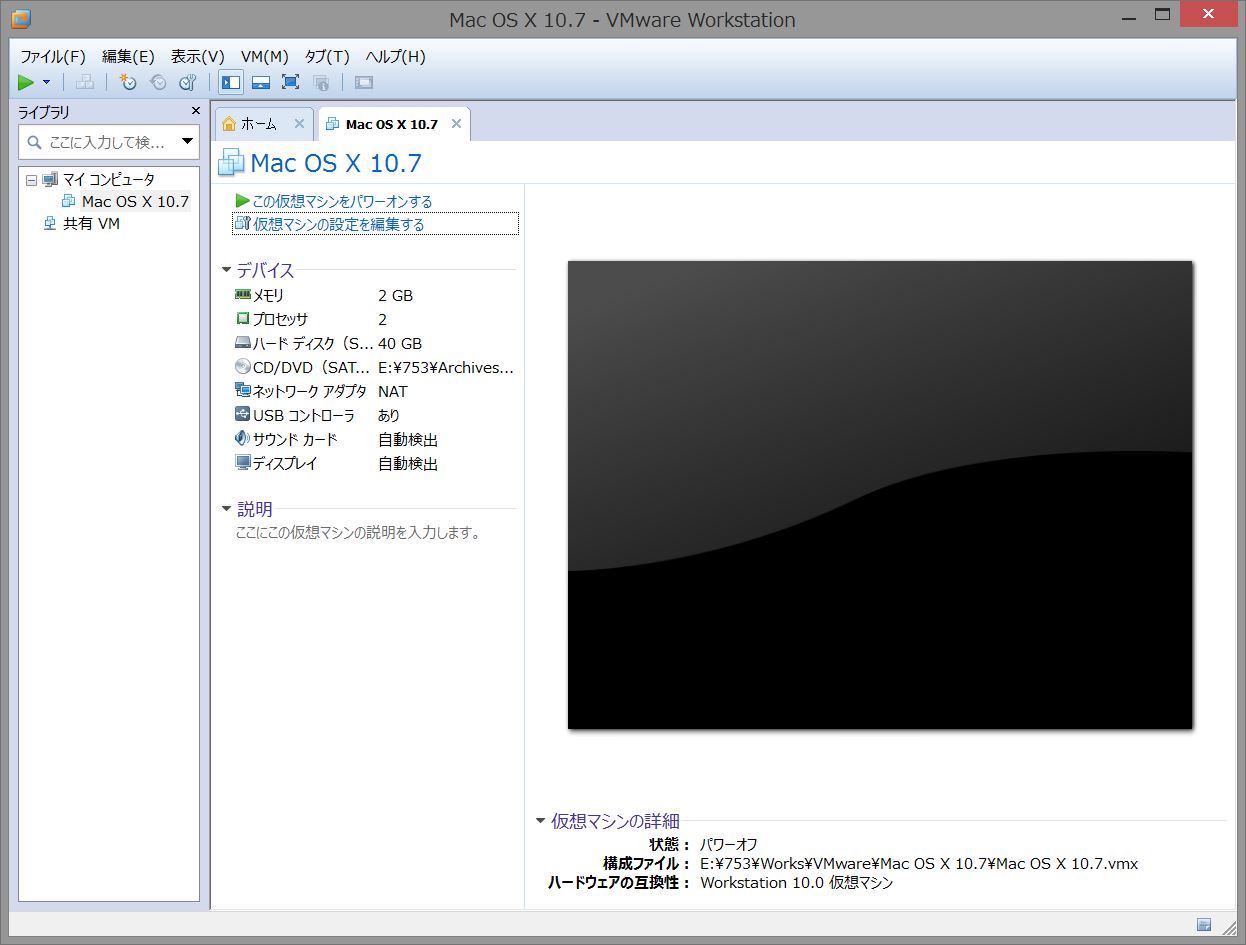Open the snapshot manager wrench-clock icon
Screen dimensions: 1246x945
point(187,83)
